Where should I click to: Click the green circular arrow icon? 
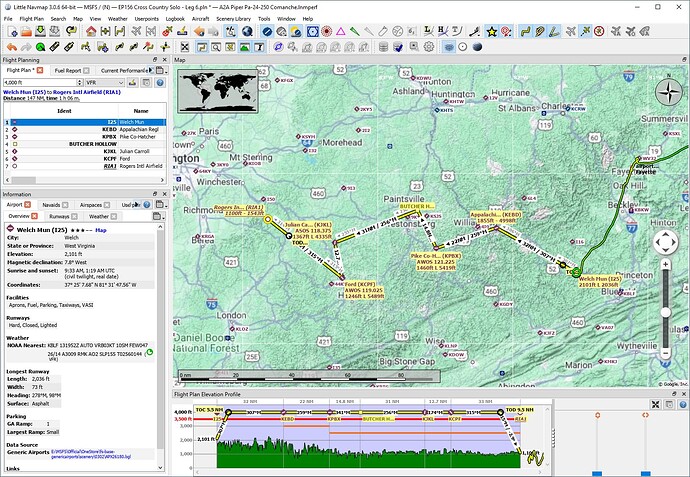40,47
